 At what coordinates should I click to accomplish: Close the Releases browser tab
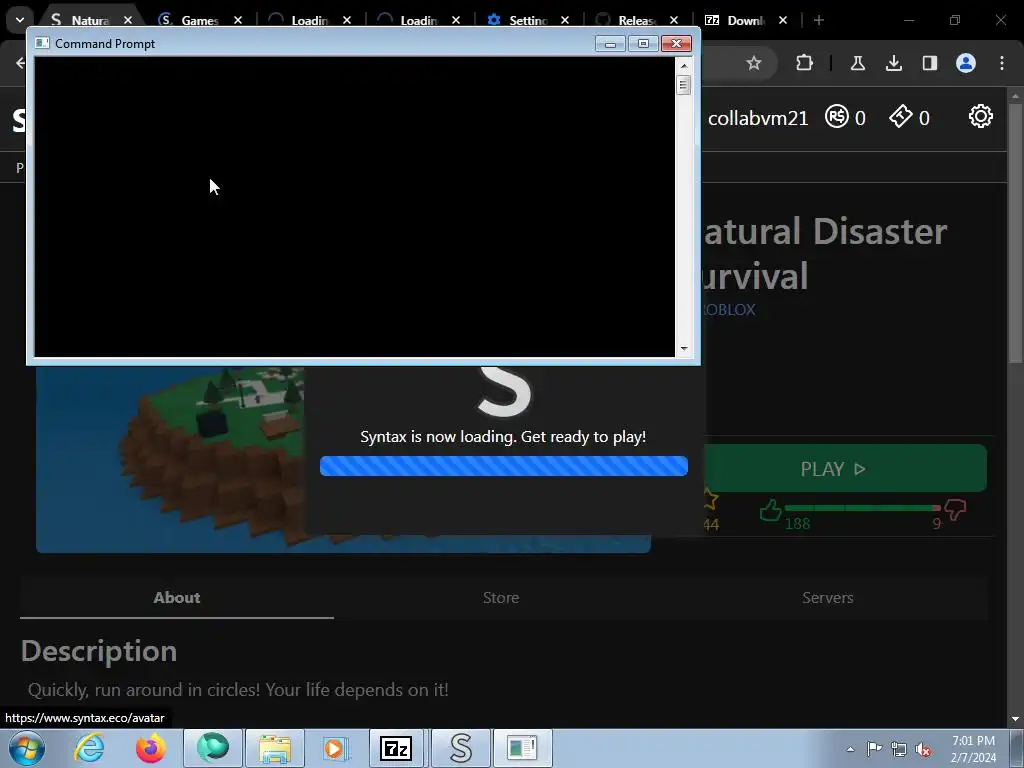coord(674,20)
